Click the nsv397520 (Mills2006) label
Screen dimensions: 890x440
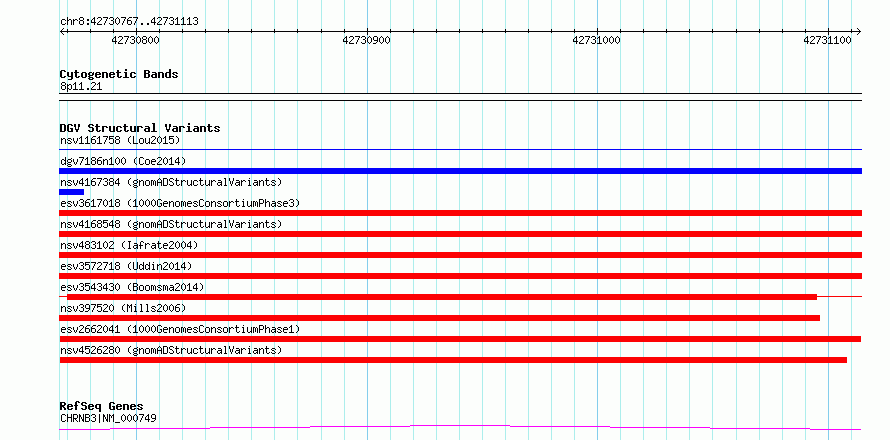click(x=123, y=308)
